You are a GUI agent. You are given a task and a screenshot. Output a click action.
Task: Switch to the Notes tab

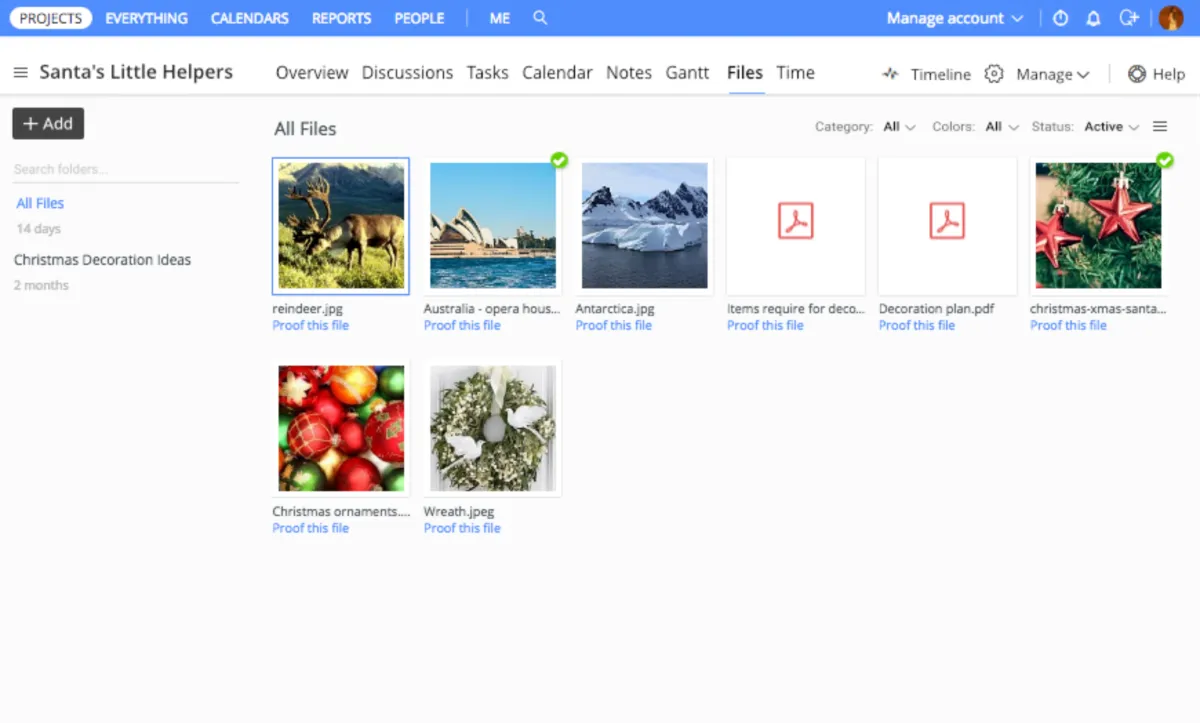tap(629, 73)
